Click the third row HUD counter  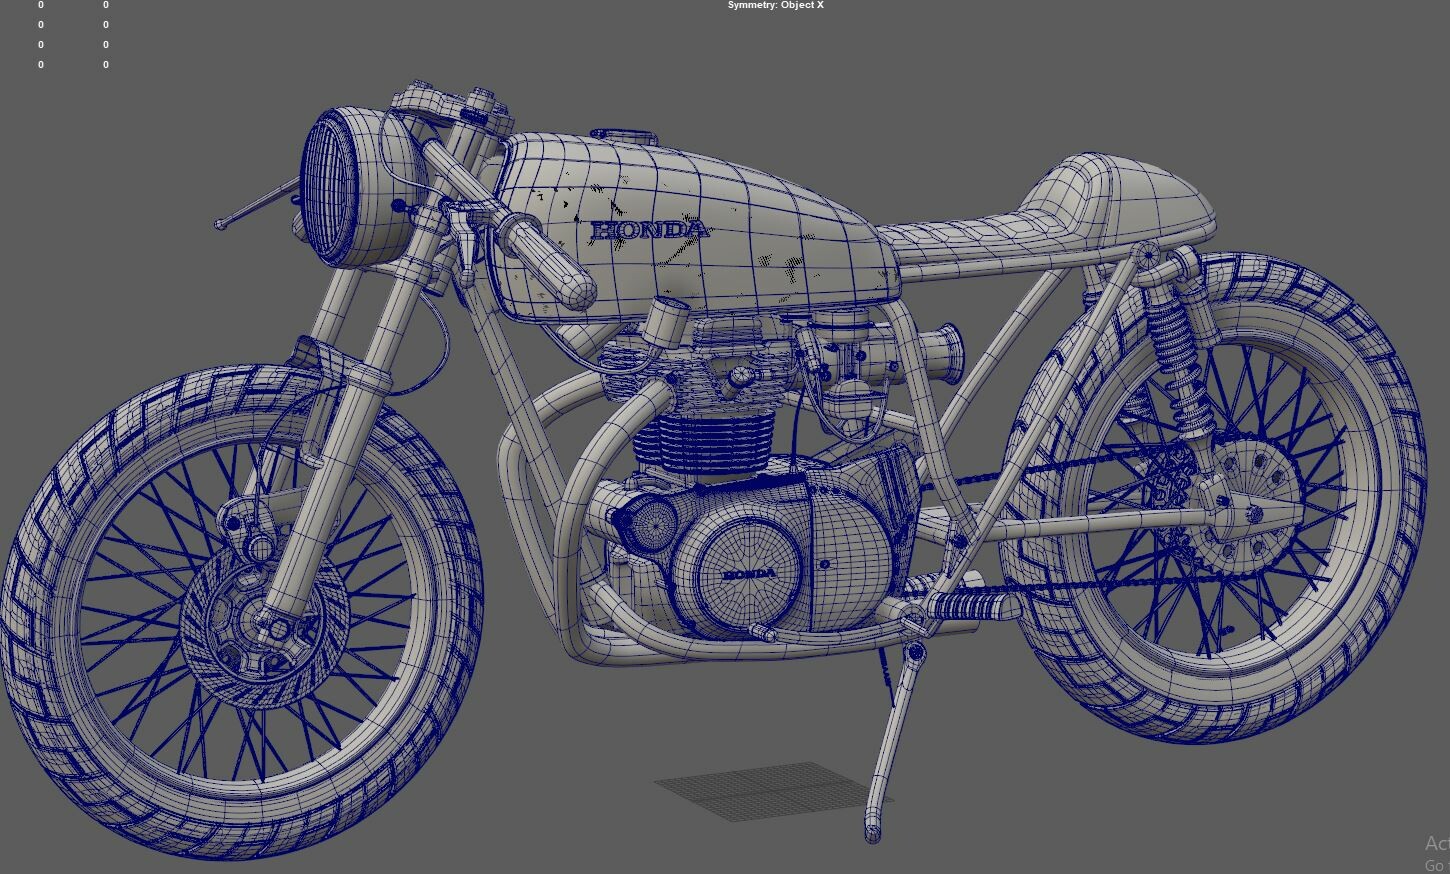[40, 44]
